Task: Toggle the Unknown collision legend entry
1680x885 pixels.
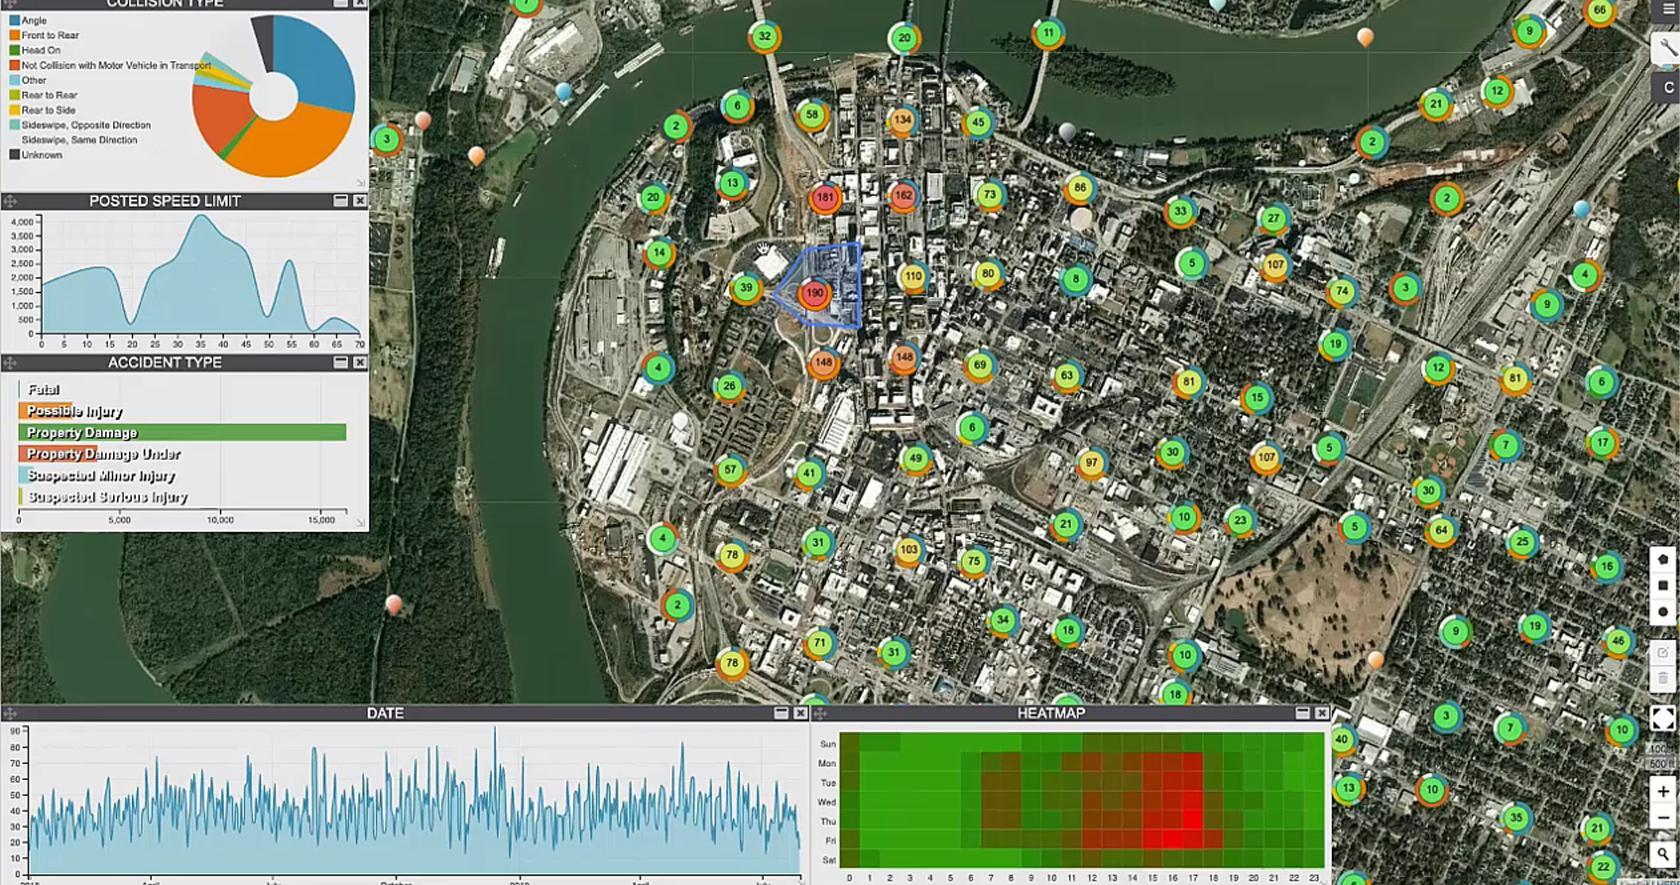Action: pyautogui.click(x=41, y=155)
